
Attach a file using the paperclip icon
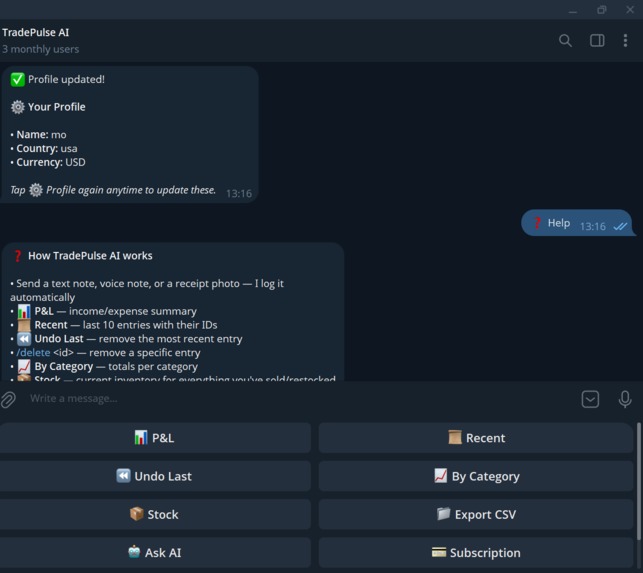(x=8, y=399)
